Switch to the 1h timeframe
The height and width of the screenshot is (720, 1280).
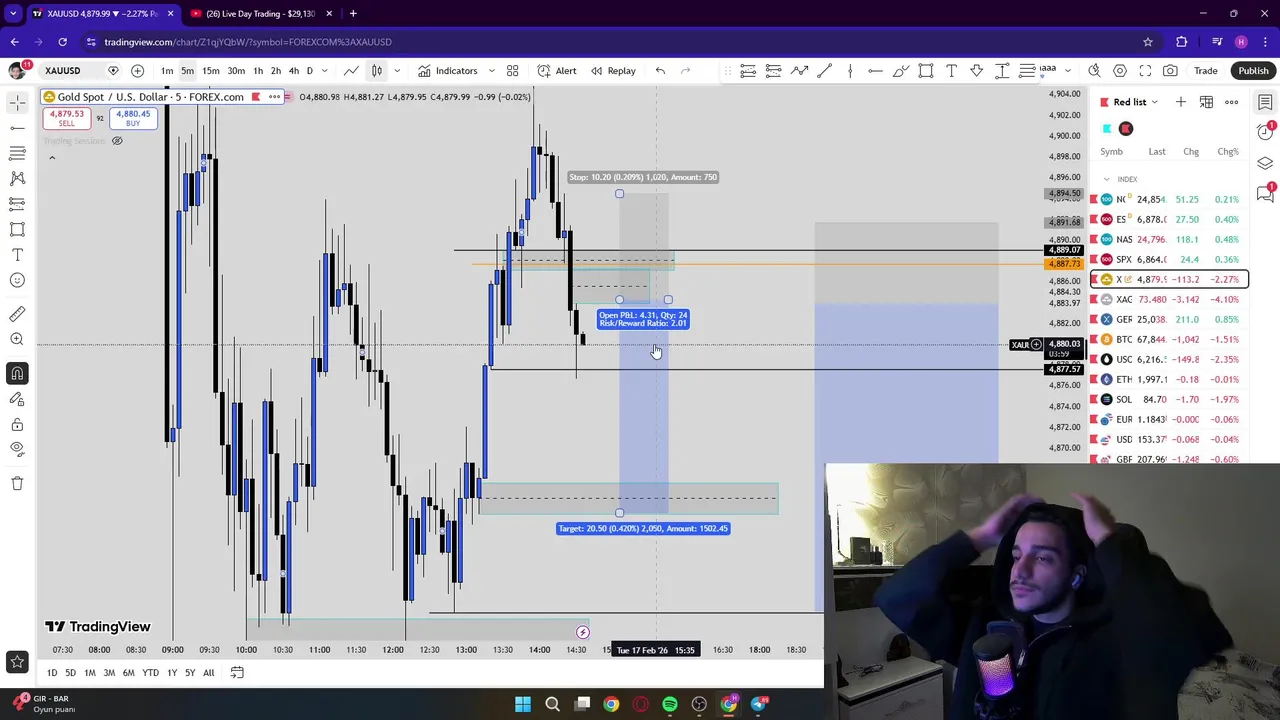pyautogui.click(x=258, y=71)
